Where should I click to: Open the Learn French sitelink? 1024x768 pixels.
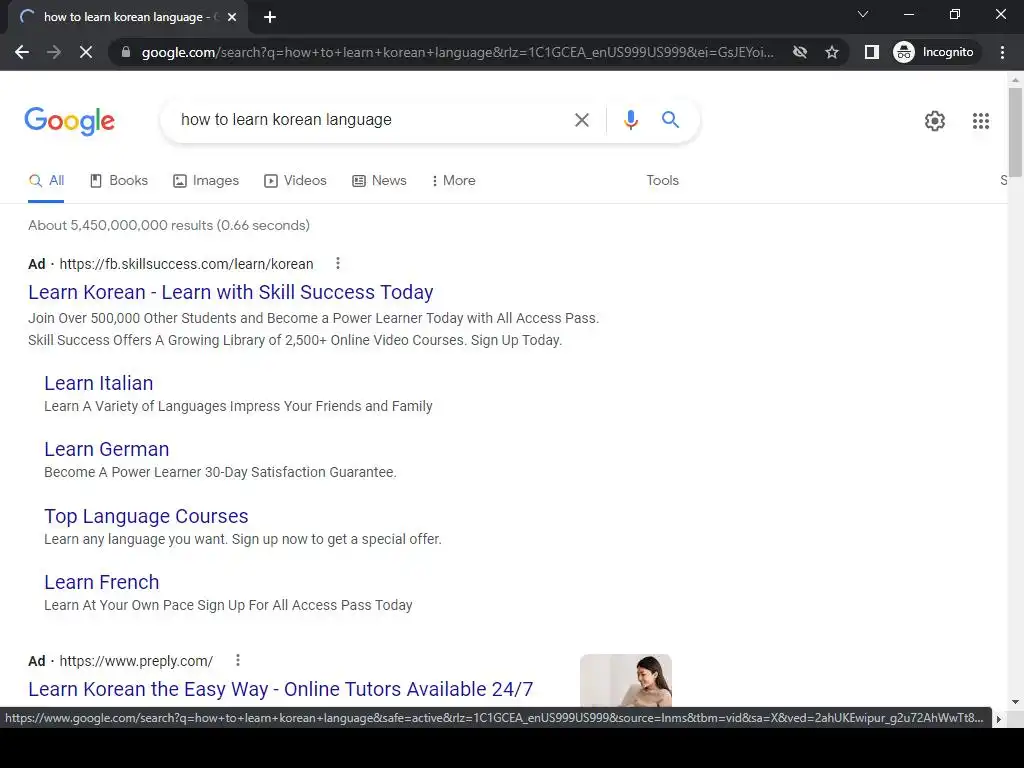coord(102,582)
